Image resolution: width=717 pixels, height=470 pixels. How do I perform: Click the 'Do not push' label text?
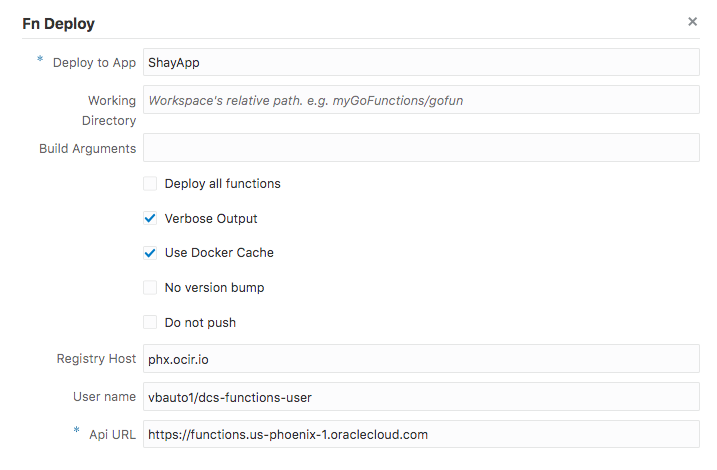click(x=200, y=323)
